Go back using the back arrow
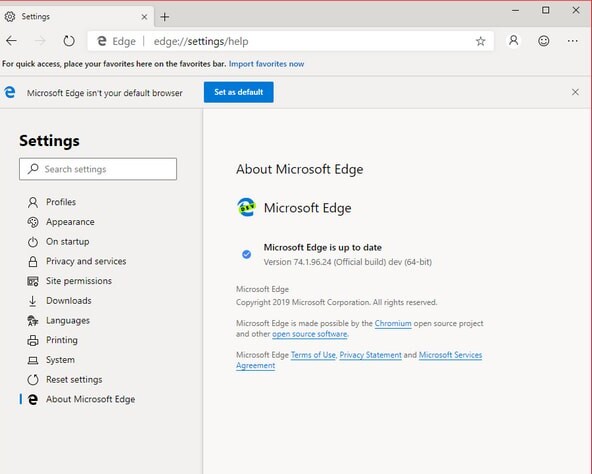Viewport: 592px width, 474px height. click(x=11, y=41)
